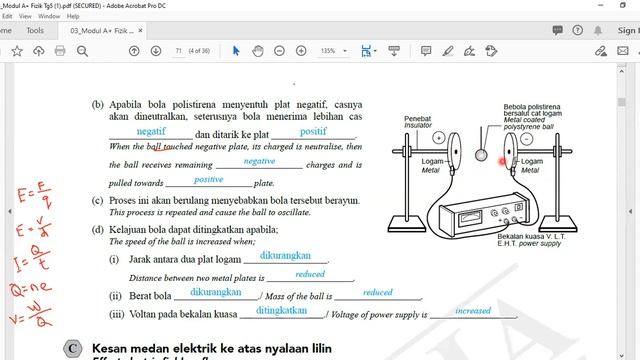Click the blue answer 'positif'
640x360 pixels.
click(313, 131)
